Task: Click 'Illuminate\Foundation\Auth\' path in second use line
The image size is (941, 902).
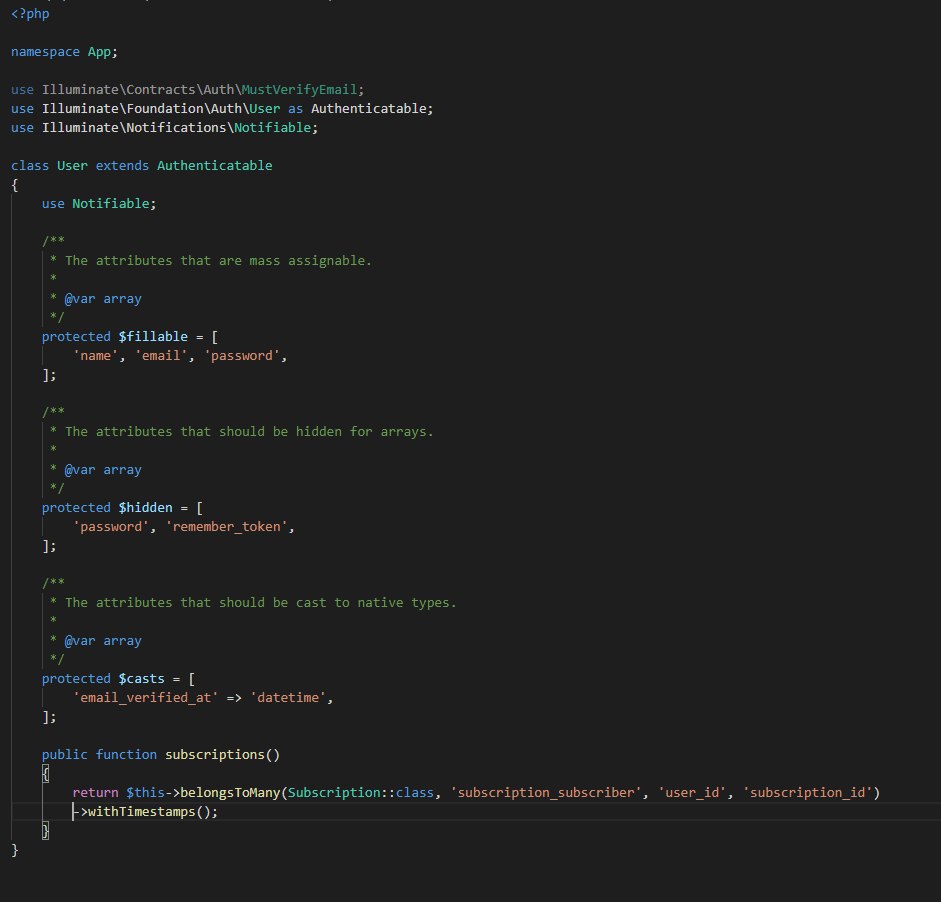Action: (x=145, y=109)
